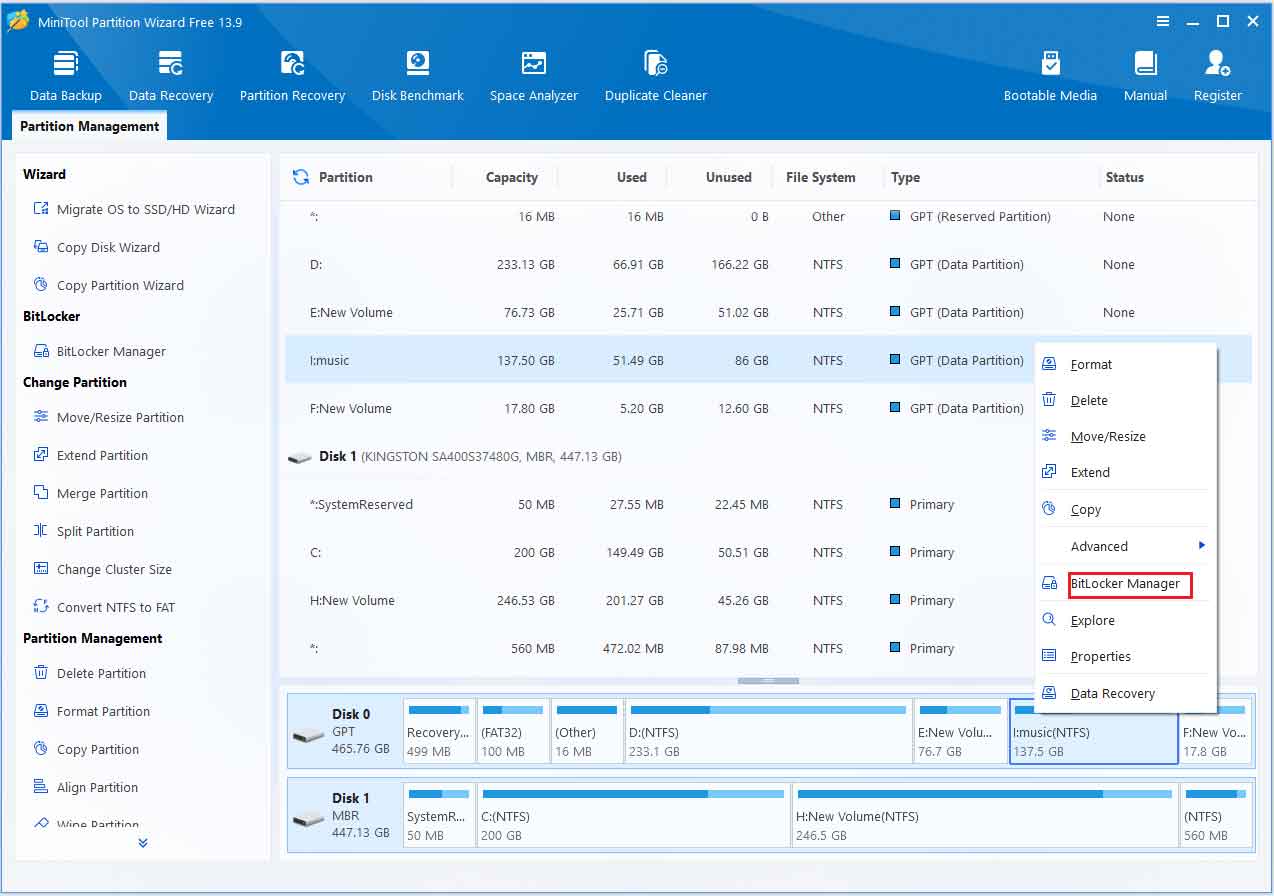Screen dimensions: 1274x896
Task: Select C:(NTFS) 200 GB block in map
Action: click(x=634, y=816)
